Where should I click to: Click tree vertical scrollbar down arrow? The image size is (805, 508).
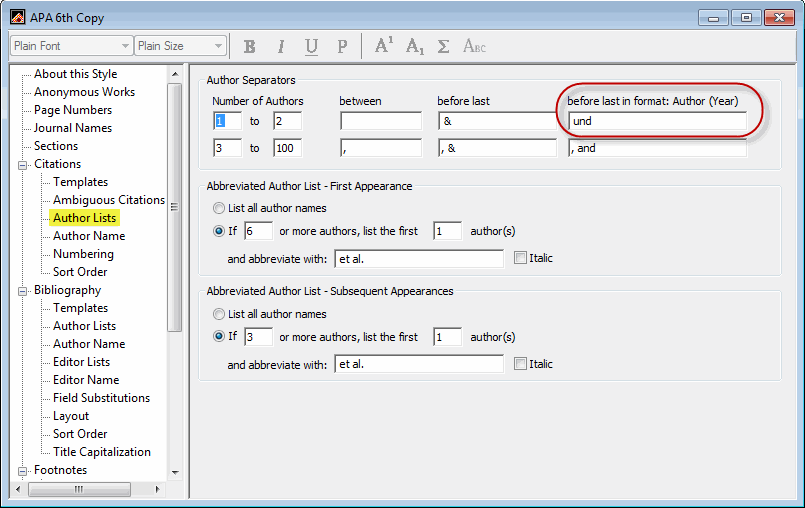[175, 472]
